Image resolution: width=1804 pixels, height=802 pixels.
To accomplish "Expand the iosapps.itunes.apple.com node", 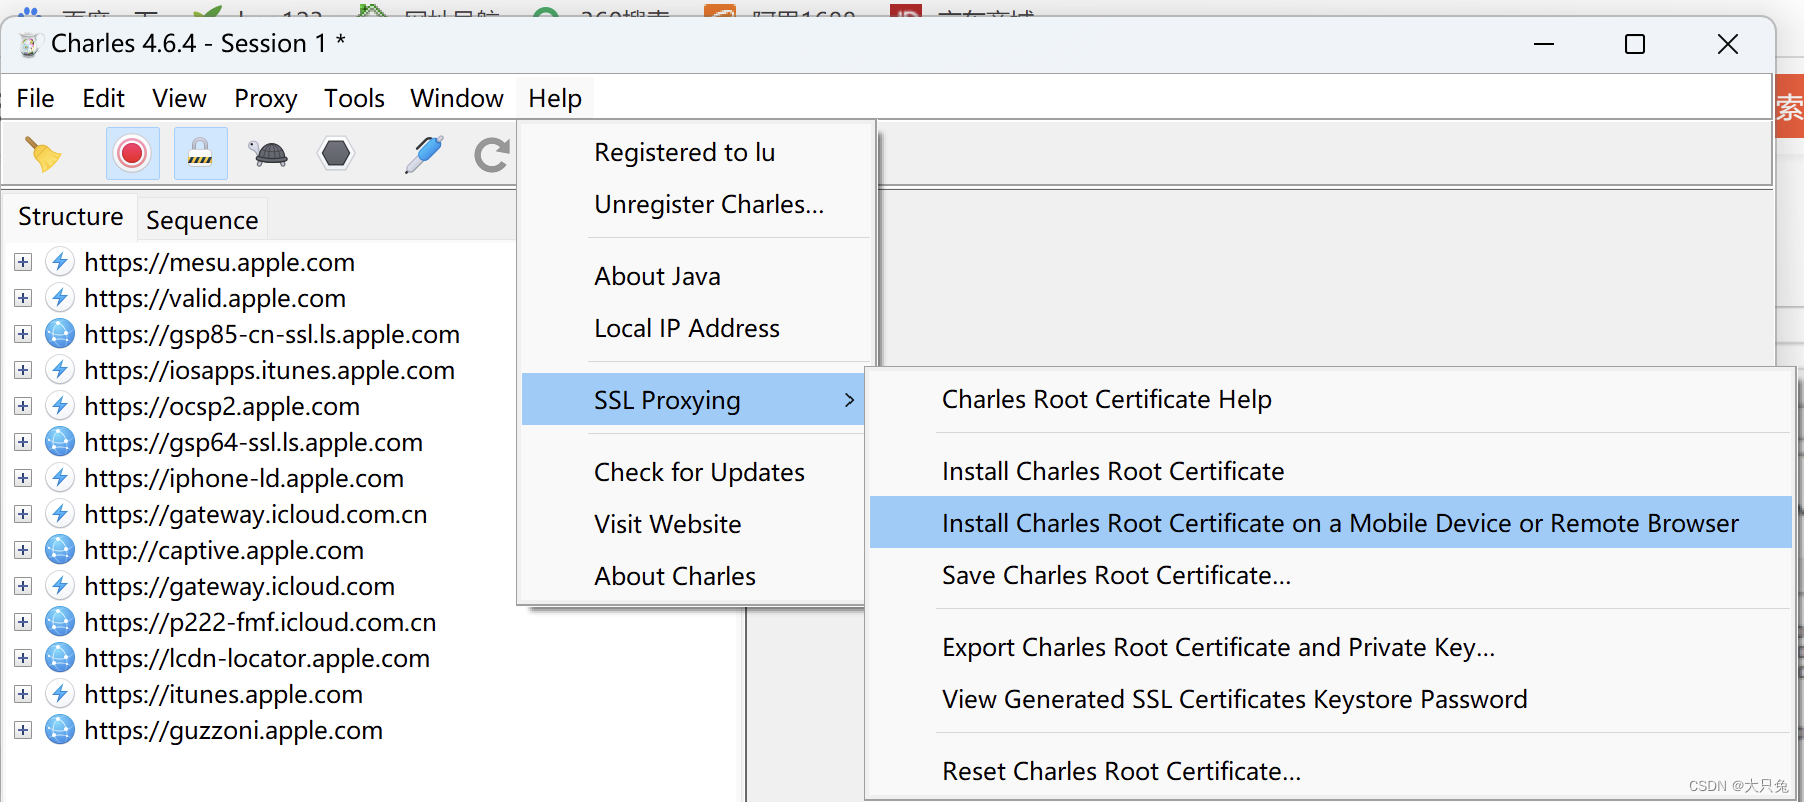I will pyautogui.click(x=23, y=370).
